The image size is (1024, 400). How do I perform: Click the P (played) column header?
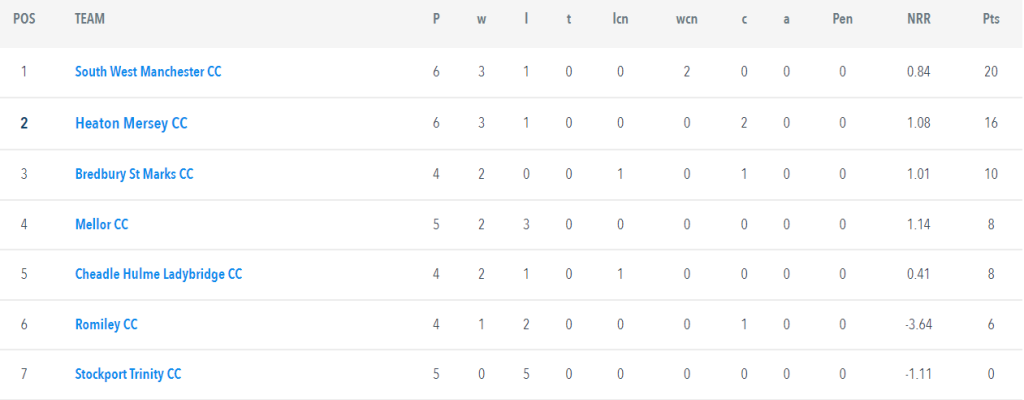click(436, 19)
